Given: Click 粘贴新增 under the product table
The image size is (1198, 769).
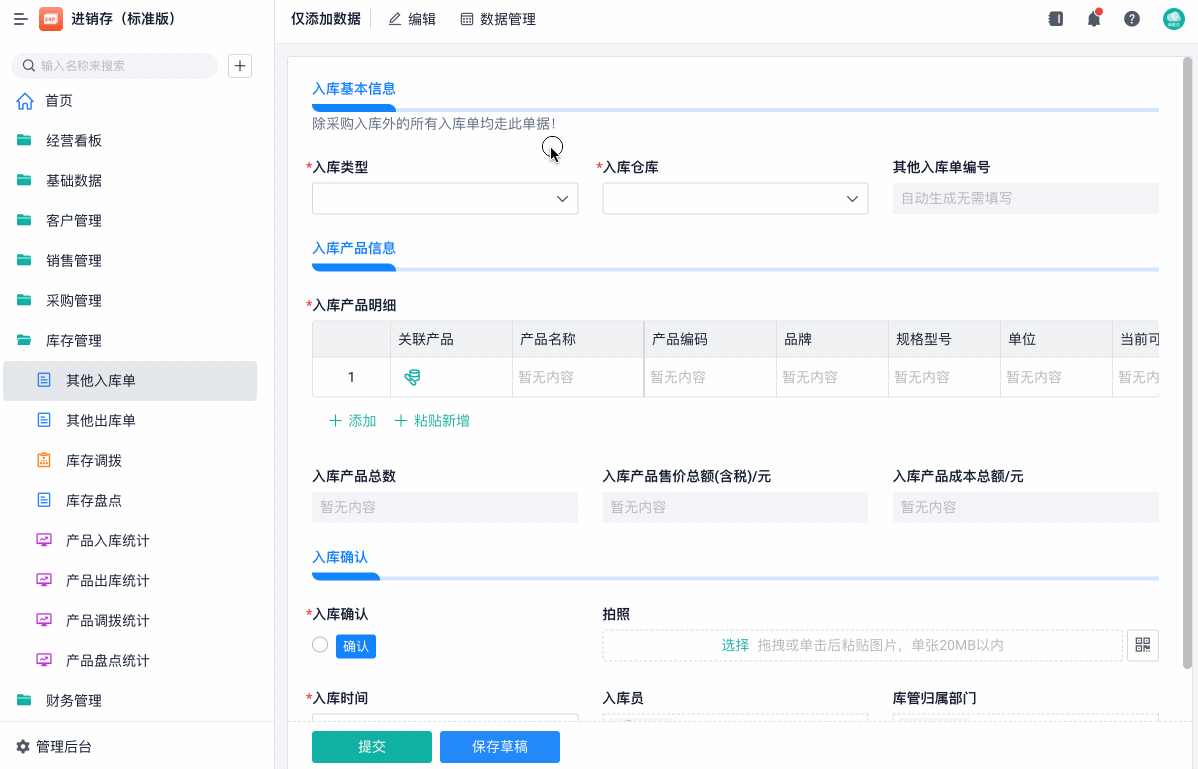Looking at the screenshot, I should pos(432,421).
